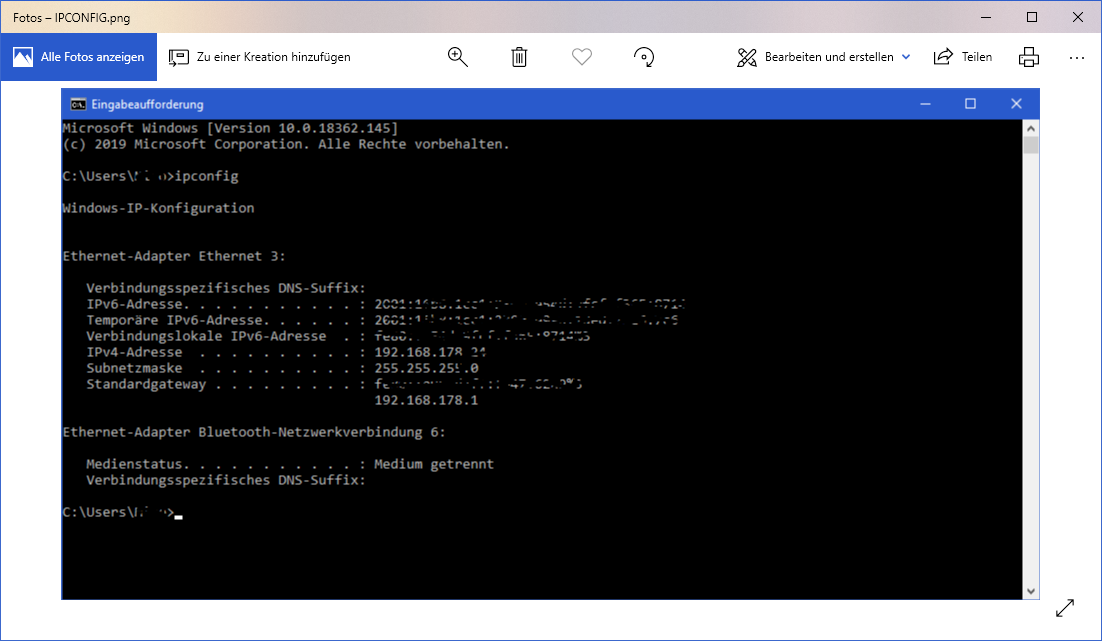Click the console scrollbar thumb

click(x=1030, y=145)
